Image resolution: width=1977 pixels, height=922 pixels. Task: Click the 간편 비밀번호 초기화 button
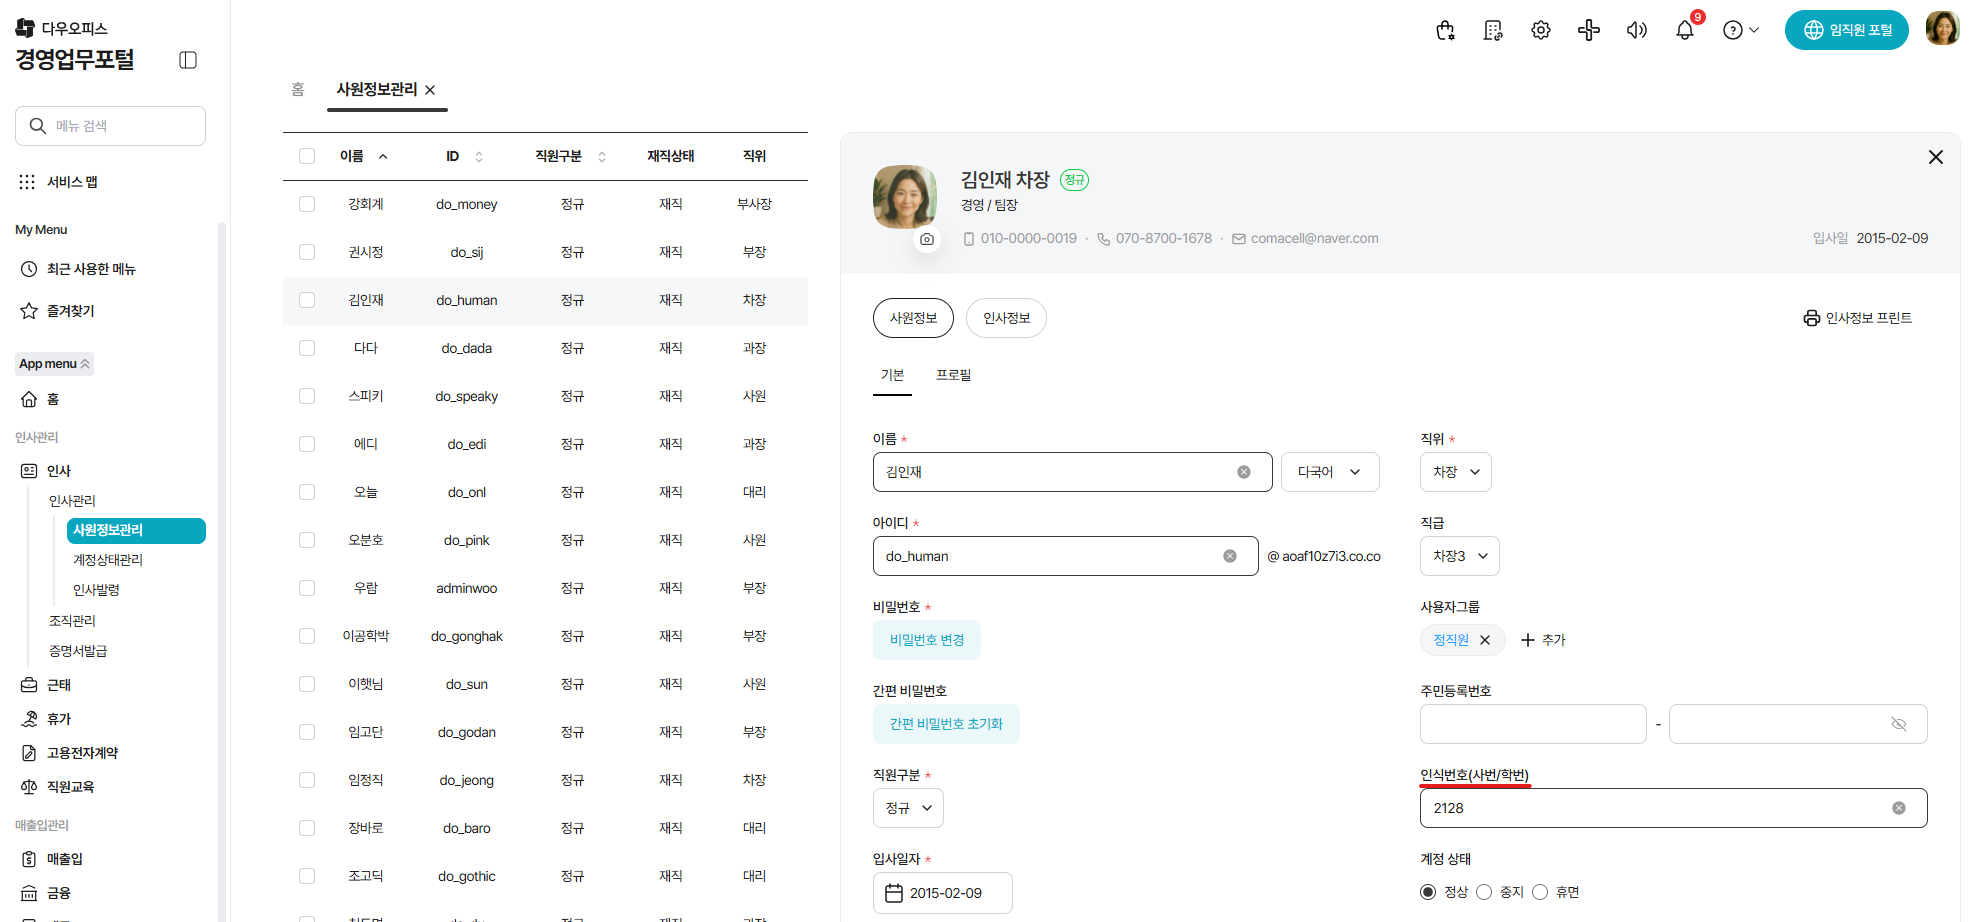click(x=946, y=724)
